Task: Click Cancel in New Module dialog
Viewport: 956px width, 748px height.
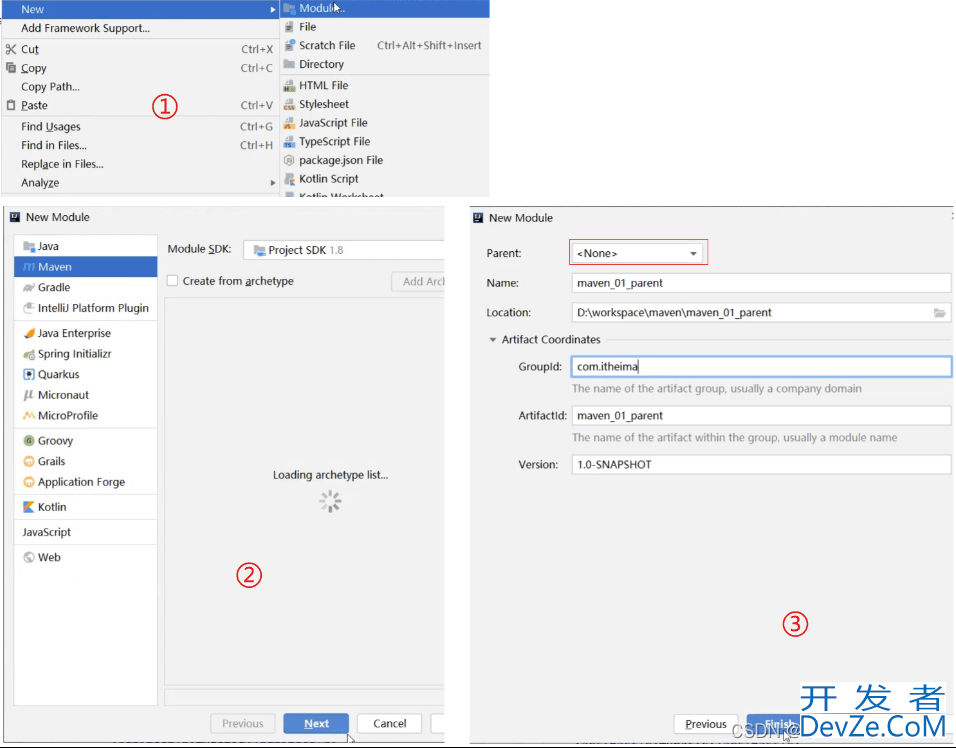Action: (x=390, y=724)
